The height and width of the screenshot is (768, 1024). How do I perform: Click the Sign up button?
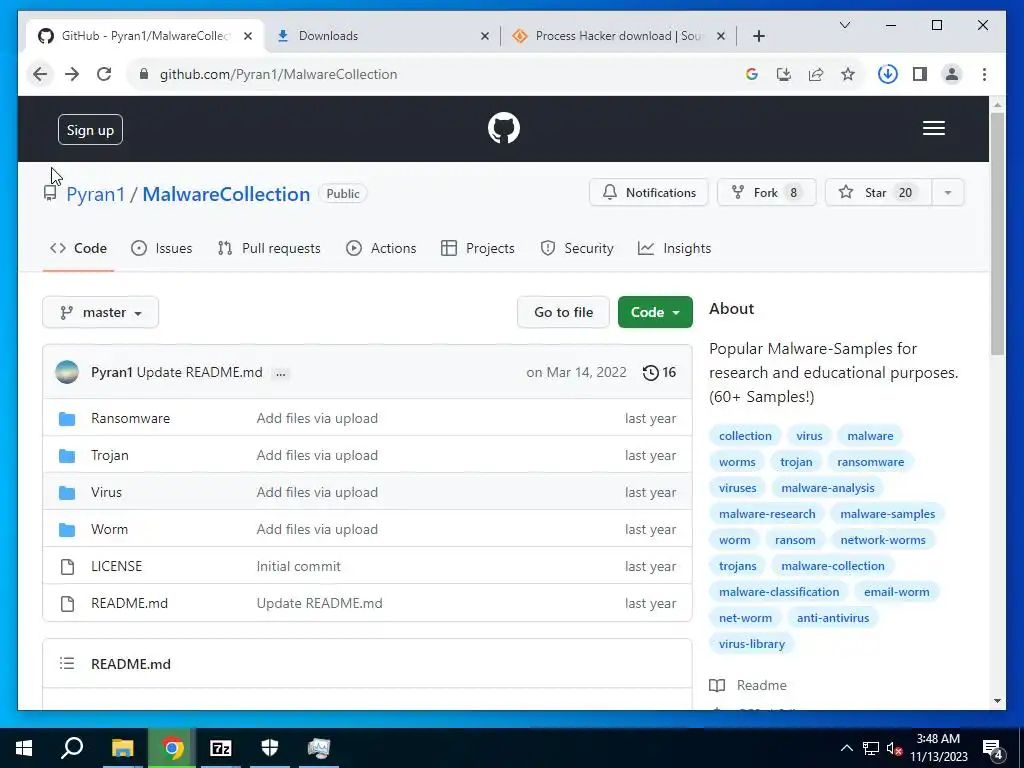tap(90, 130)
